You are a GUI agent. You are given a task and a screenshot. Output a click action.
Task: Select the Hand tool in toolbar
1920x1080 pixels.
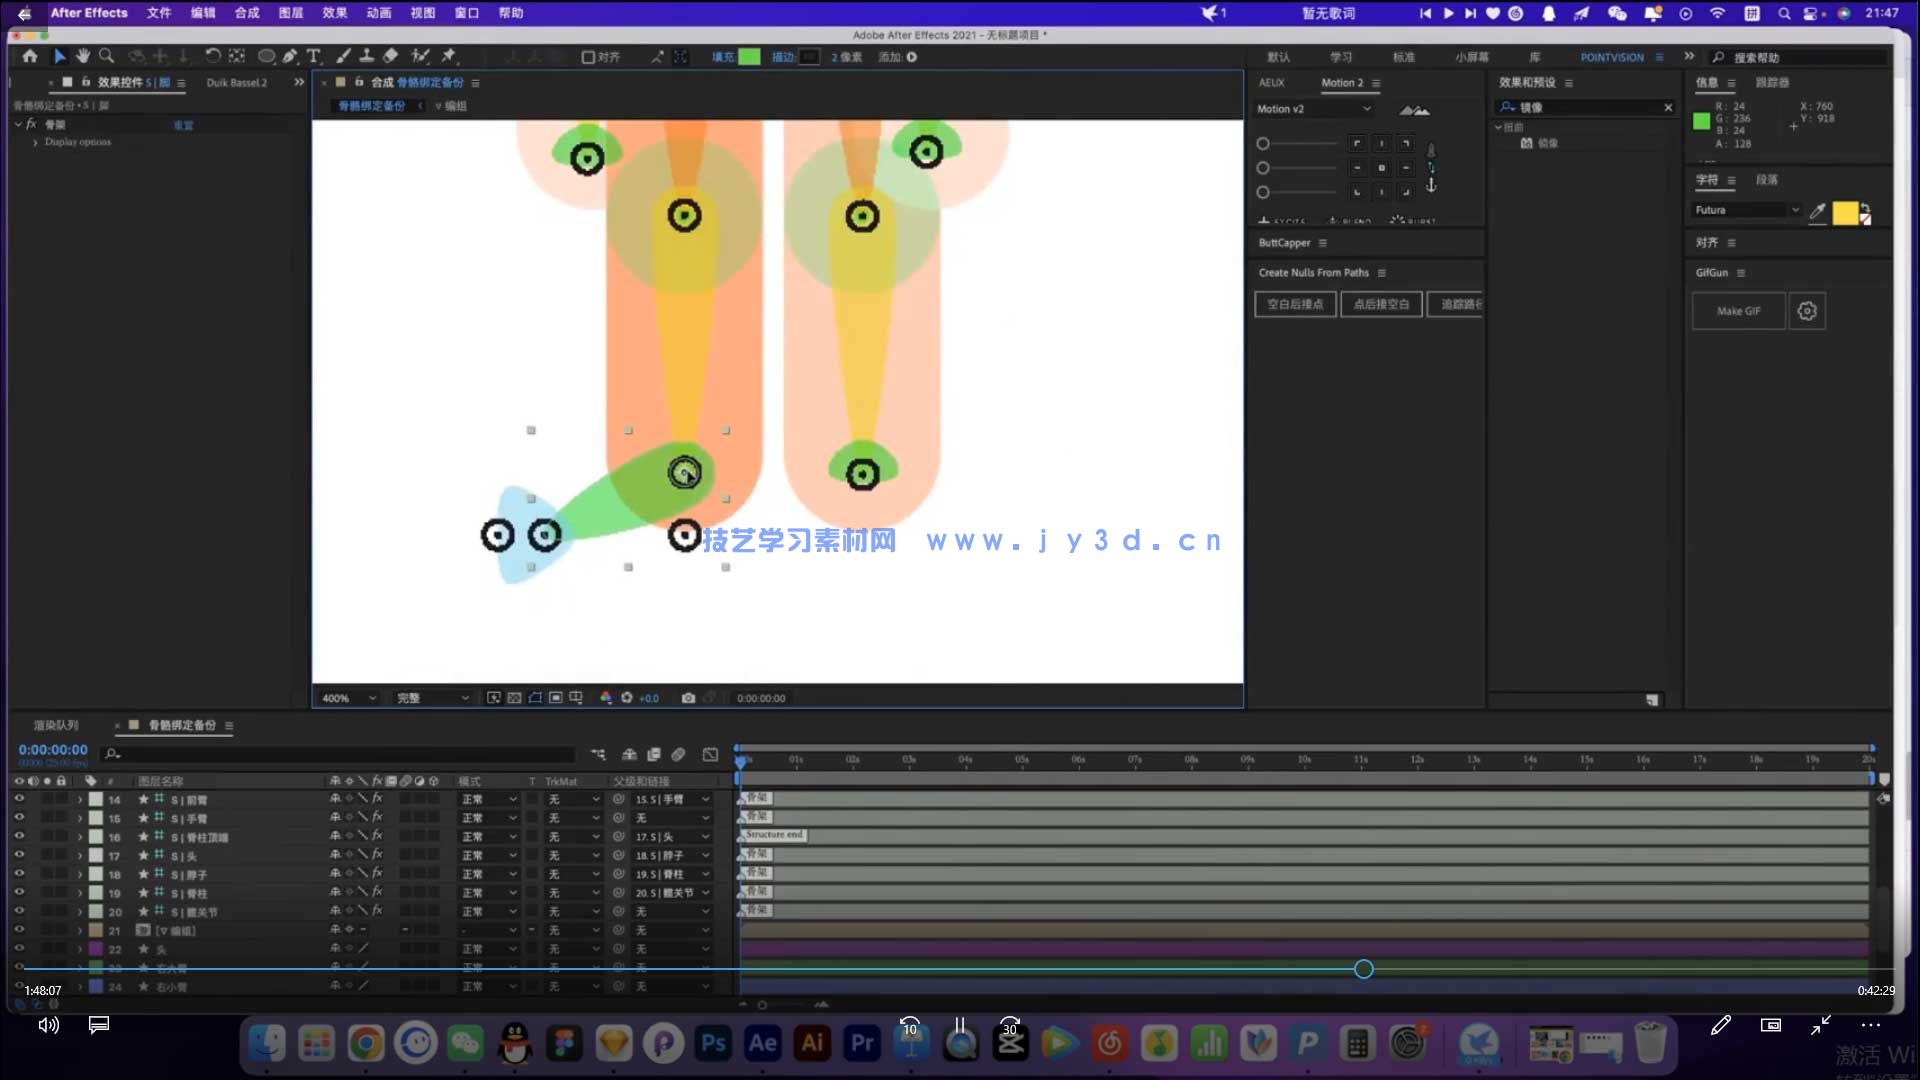[83, 57]
